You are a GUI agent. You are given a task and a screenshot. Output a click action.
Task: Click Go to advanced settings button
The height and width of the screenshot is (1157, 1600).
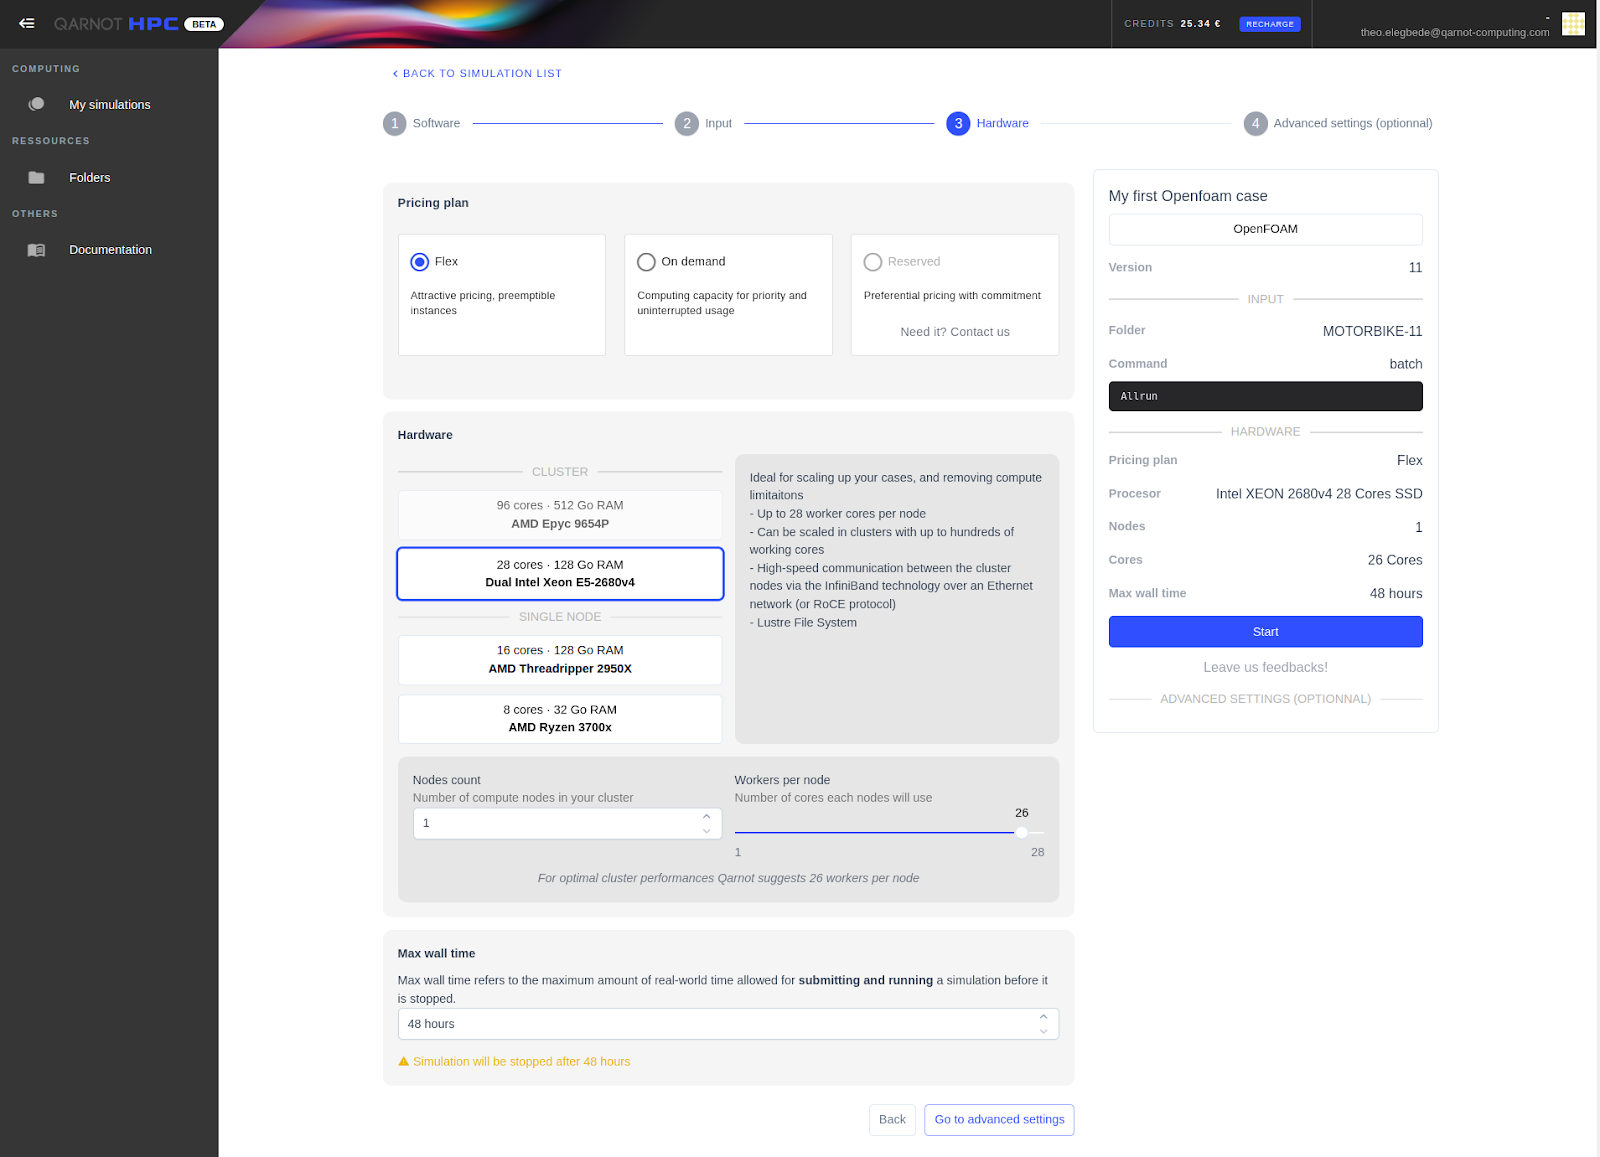pos(999,1120)
